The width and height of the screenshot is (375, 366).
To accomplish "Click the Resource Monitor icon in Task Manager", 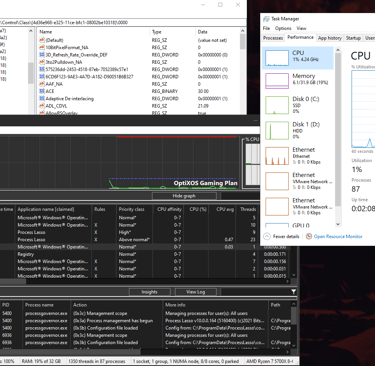I will (309, 236).
